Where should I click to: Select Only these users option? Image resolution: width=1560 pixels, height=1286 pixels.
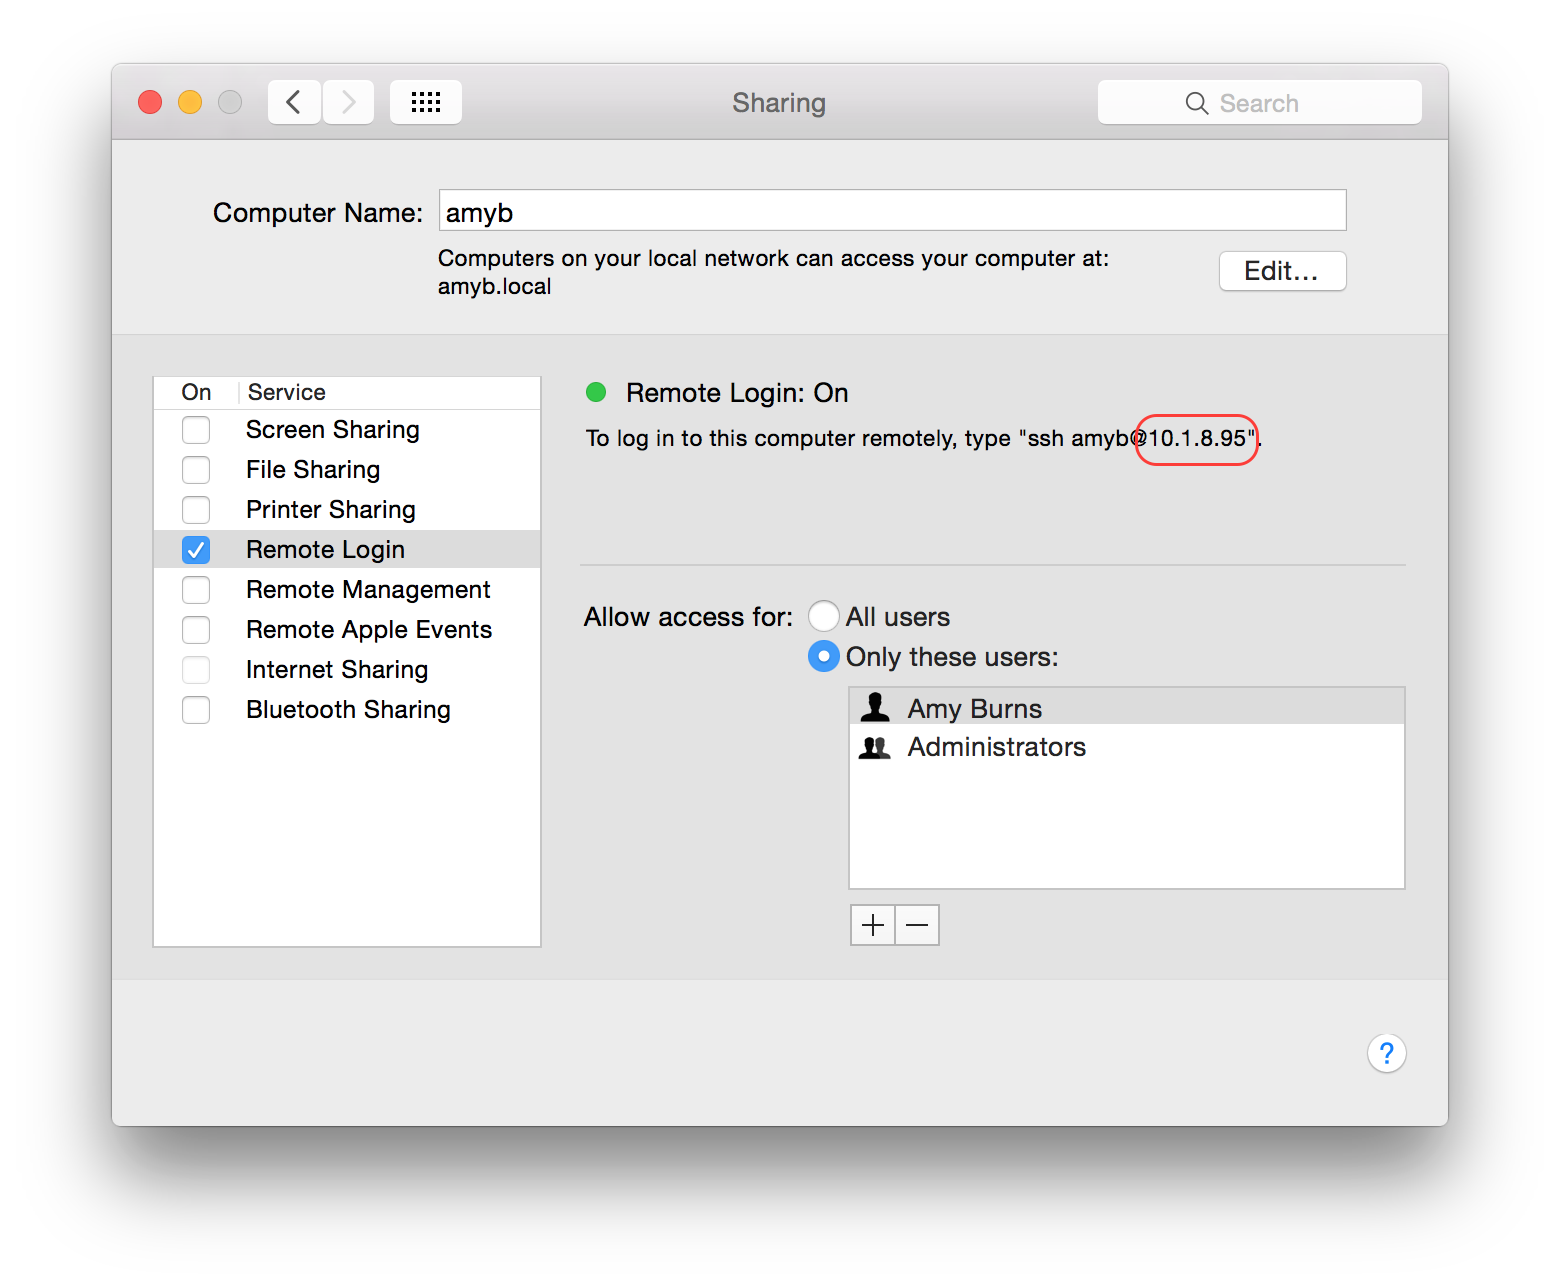pos(823,656)
